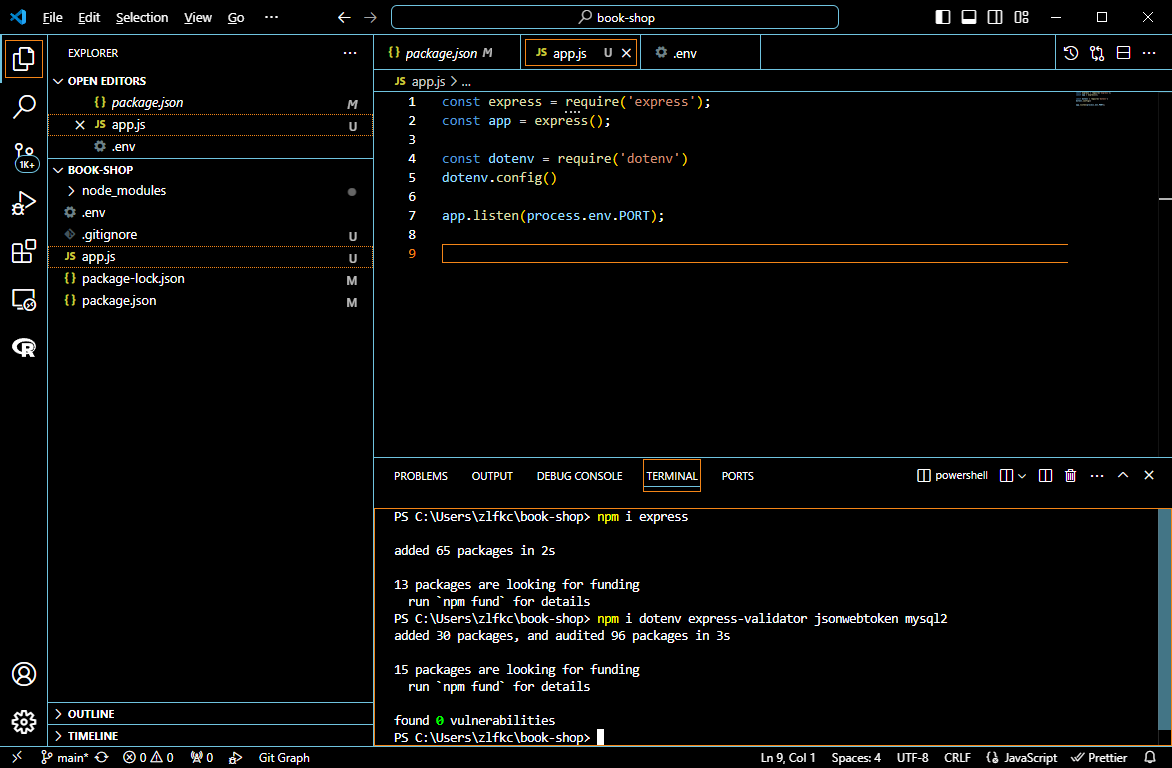Toggle the primary side bar
Screen dimensions: 1172x768
pyautogui.click(x=943, y=17)
